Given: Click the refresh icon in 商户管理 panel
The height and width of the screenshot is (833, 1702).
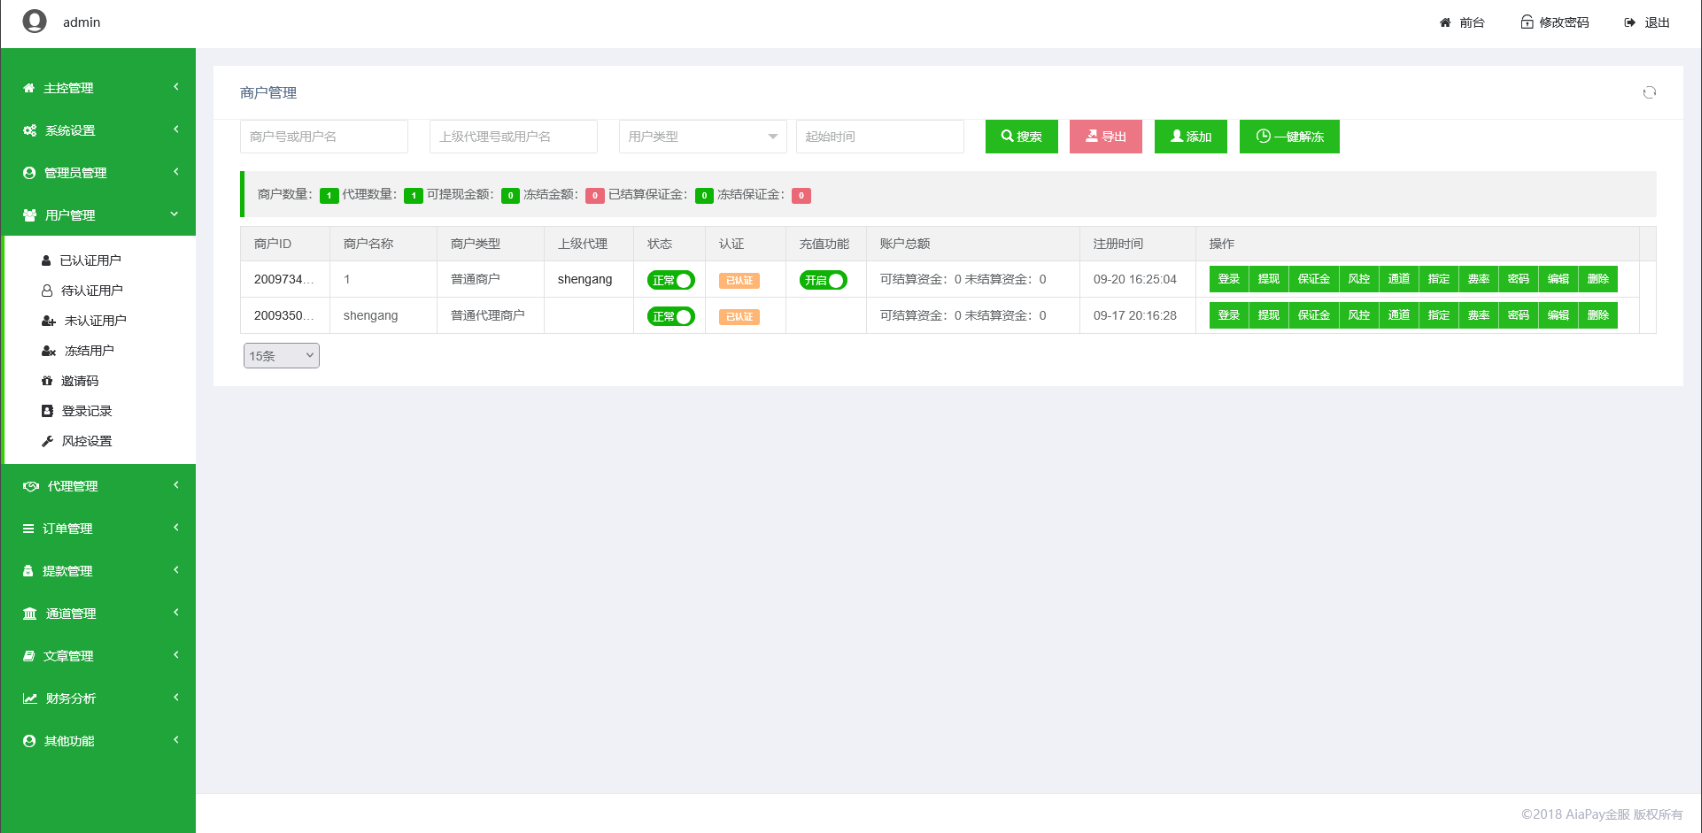Looking at the screenshot, I should pyautogui.click(x=1649, y=92).
